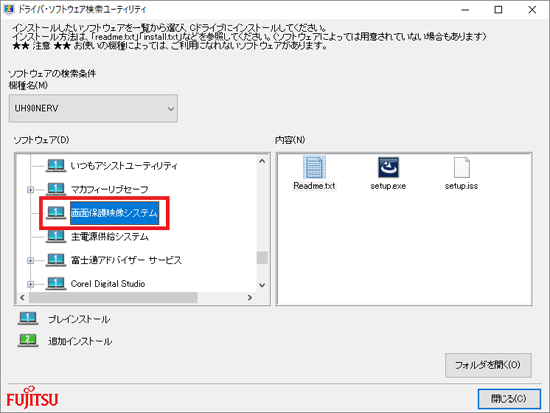Select いつもアシストユーティリティ in the software list
Image resolution: width=550 pixels, height=413 pixels.
pyautogui.click(x=124, y=166)
